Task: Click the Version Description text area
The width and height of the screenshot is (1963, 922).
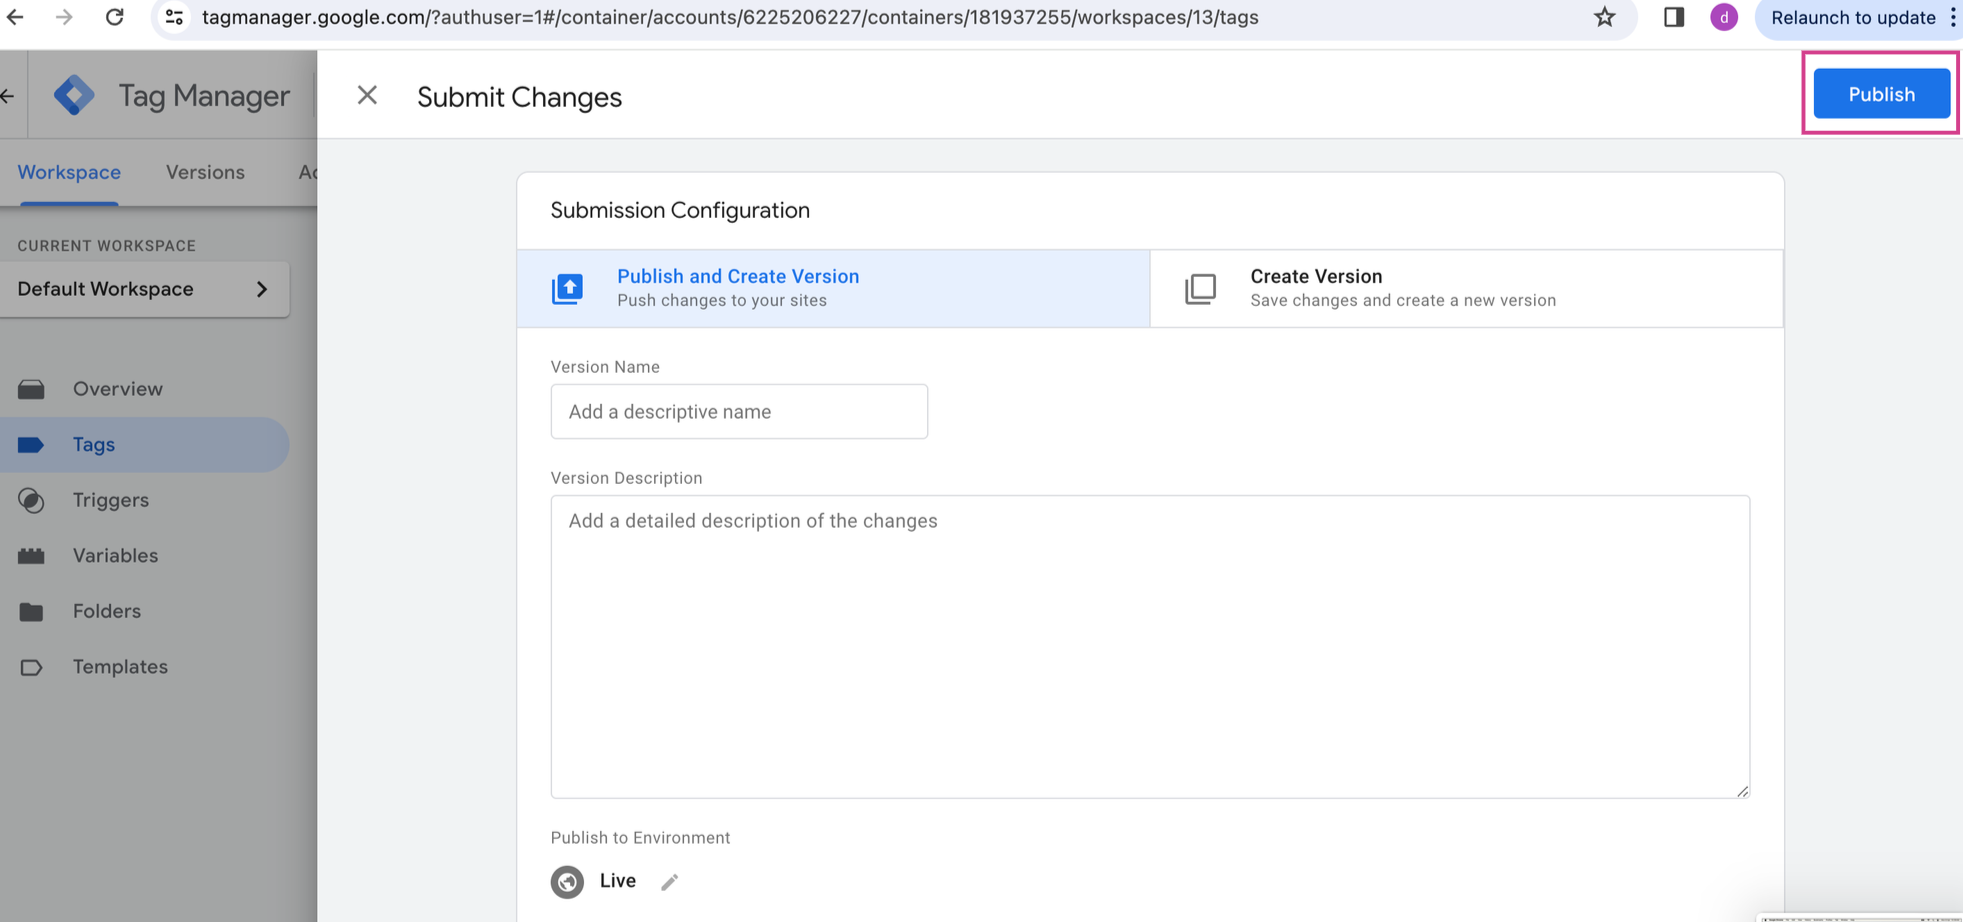Action: pyautogui.click(x=1149, y=646)
